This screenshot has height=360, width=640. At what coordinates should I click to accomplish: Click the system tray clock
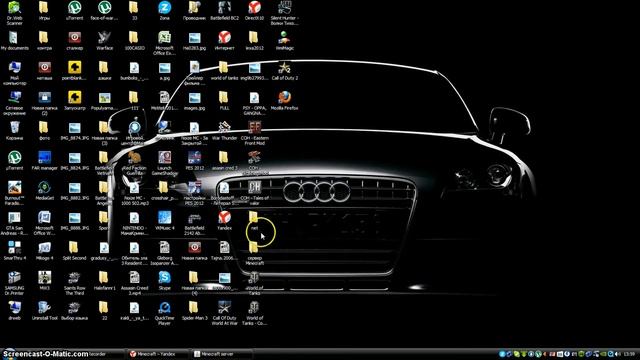(x=630, y=354)
